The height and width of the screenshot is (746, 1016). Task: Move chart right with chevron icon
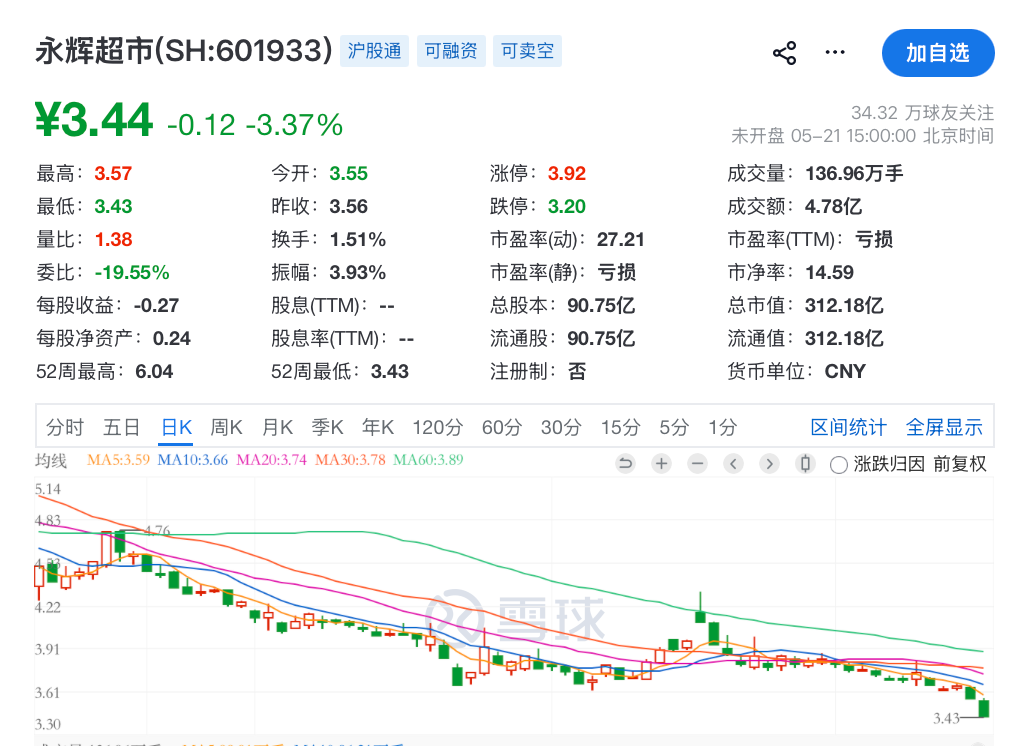[769, 463]
